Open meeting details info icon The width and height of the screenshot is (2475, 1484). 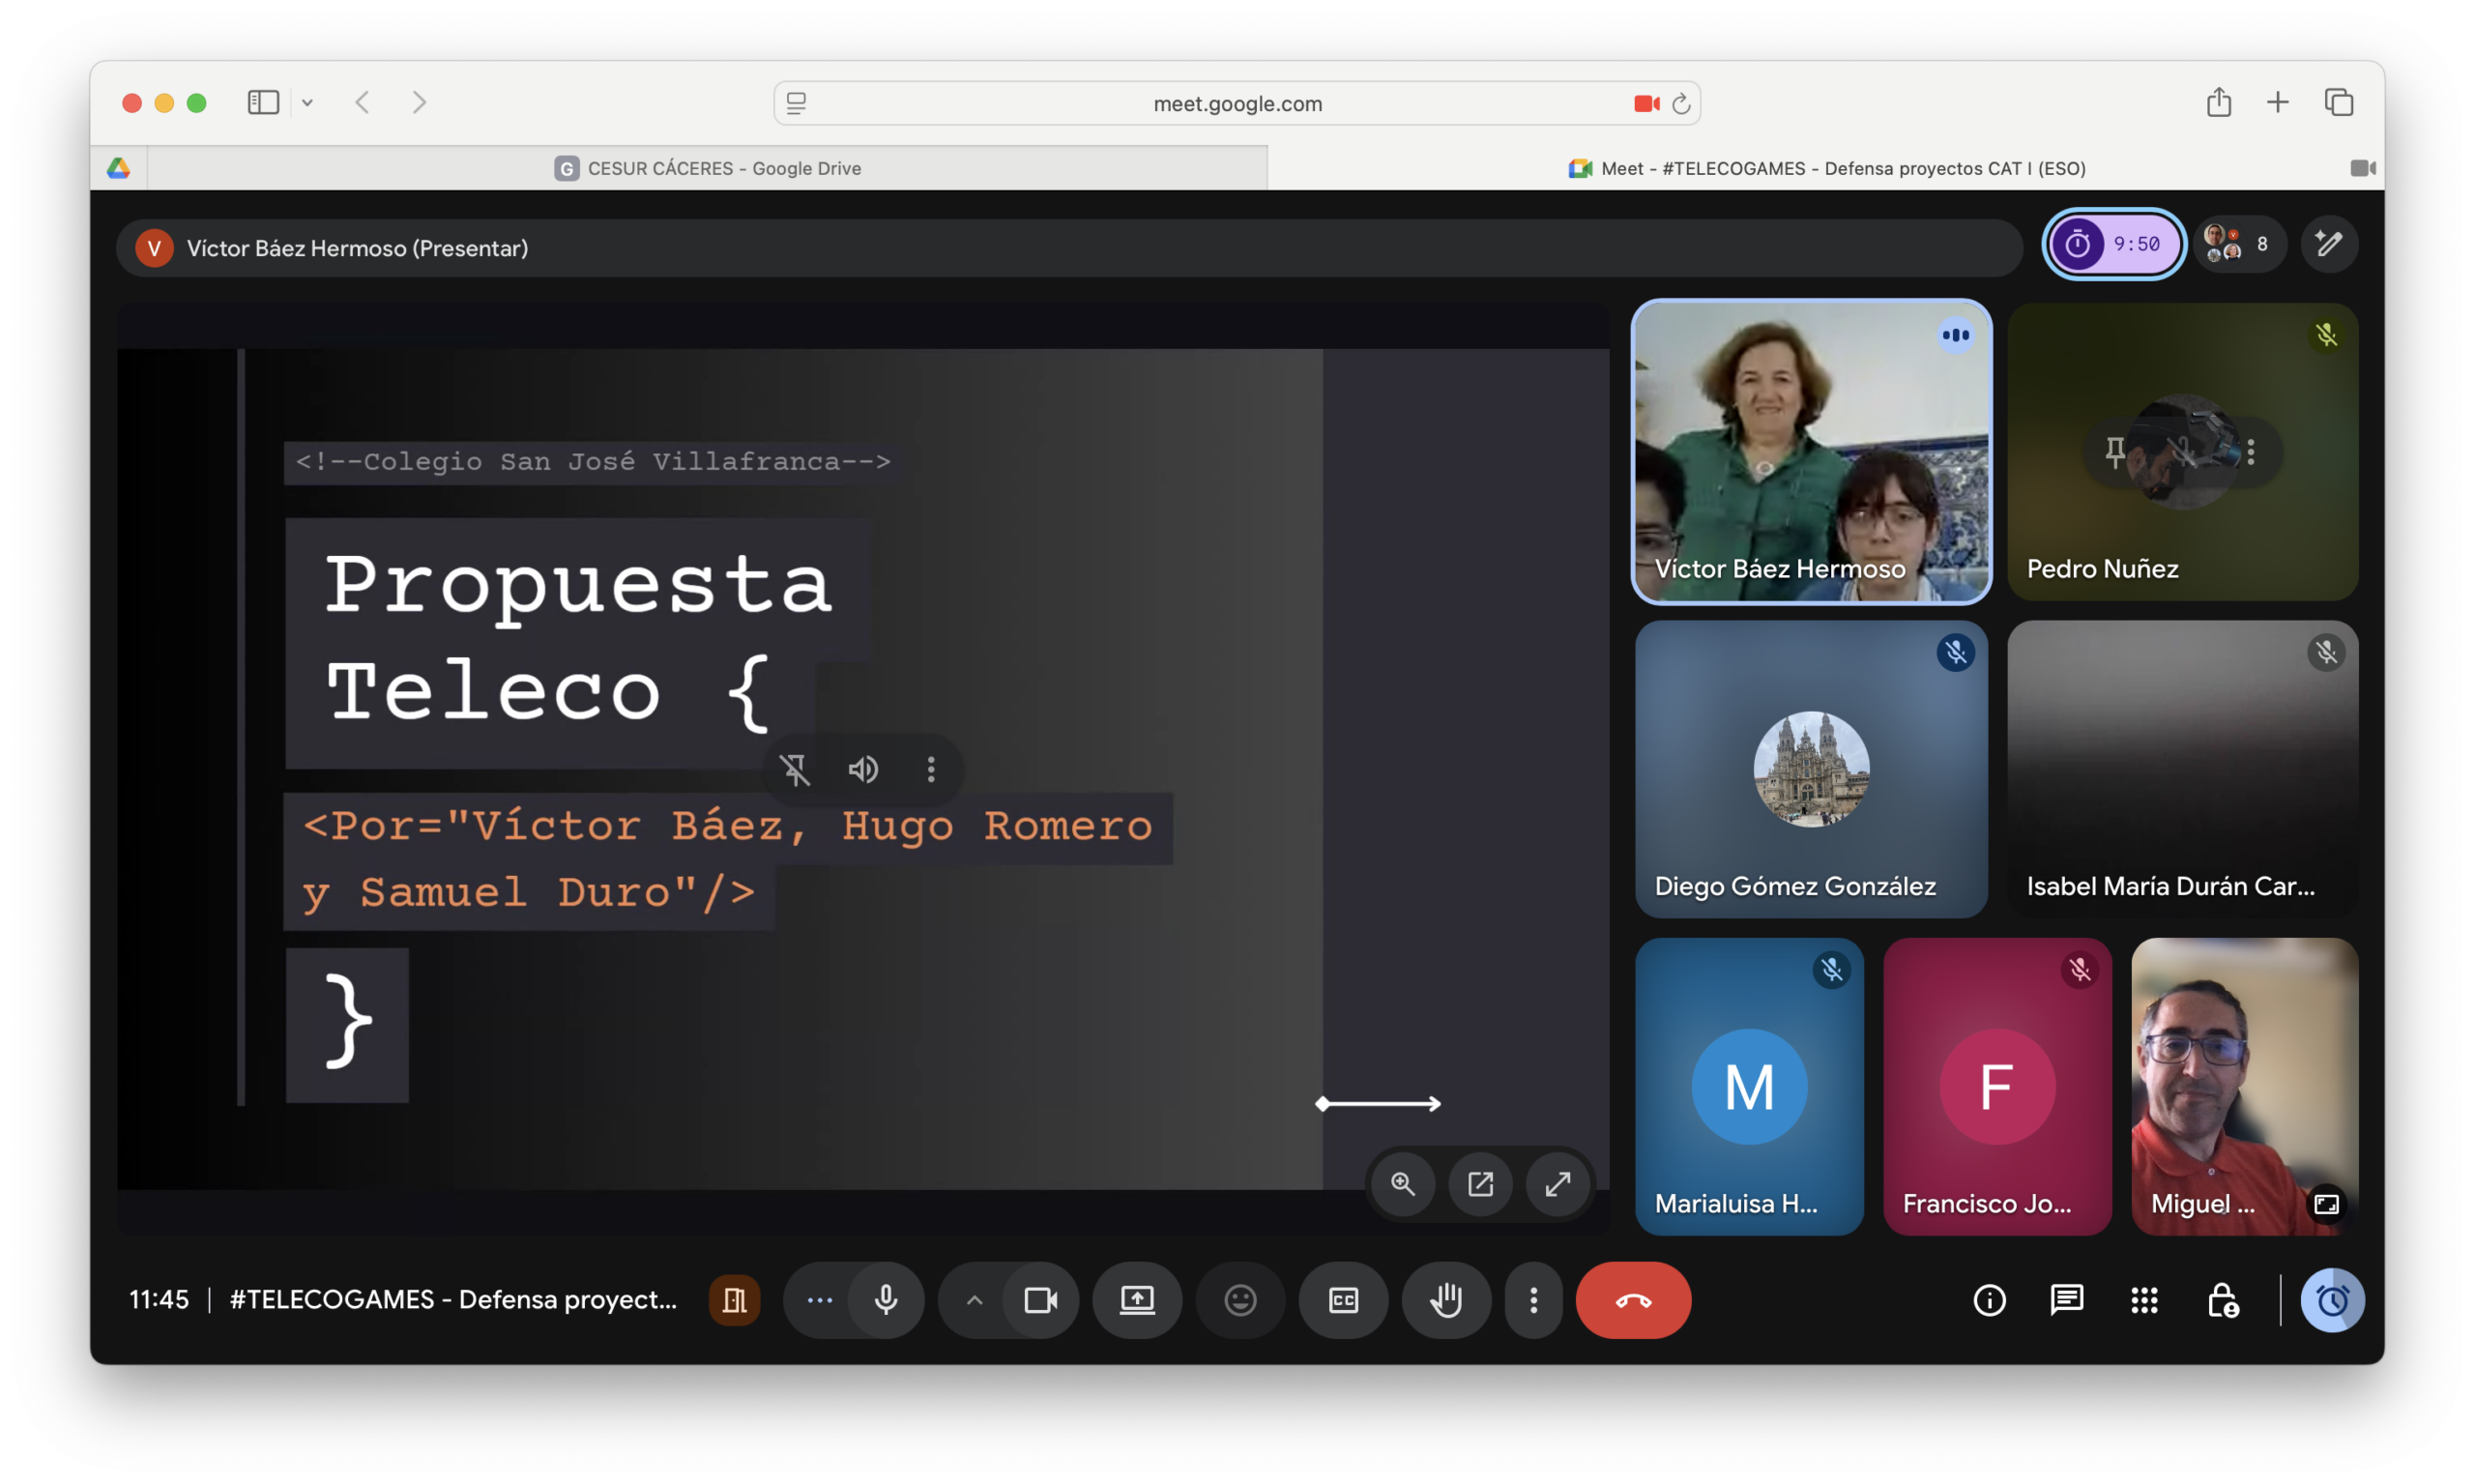point(1989,1300)
